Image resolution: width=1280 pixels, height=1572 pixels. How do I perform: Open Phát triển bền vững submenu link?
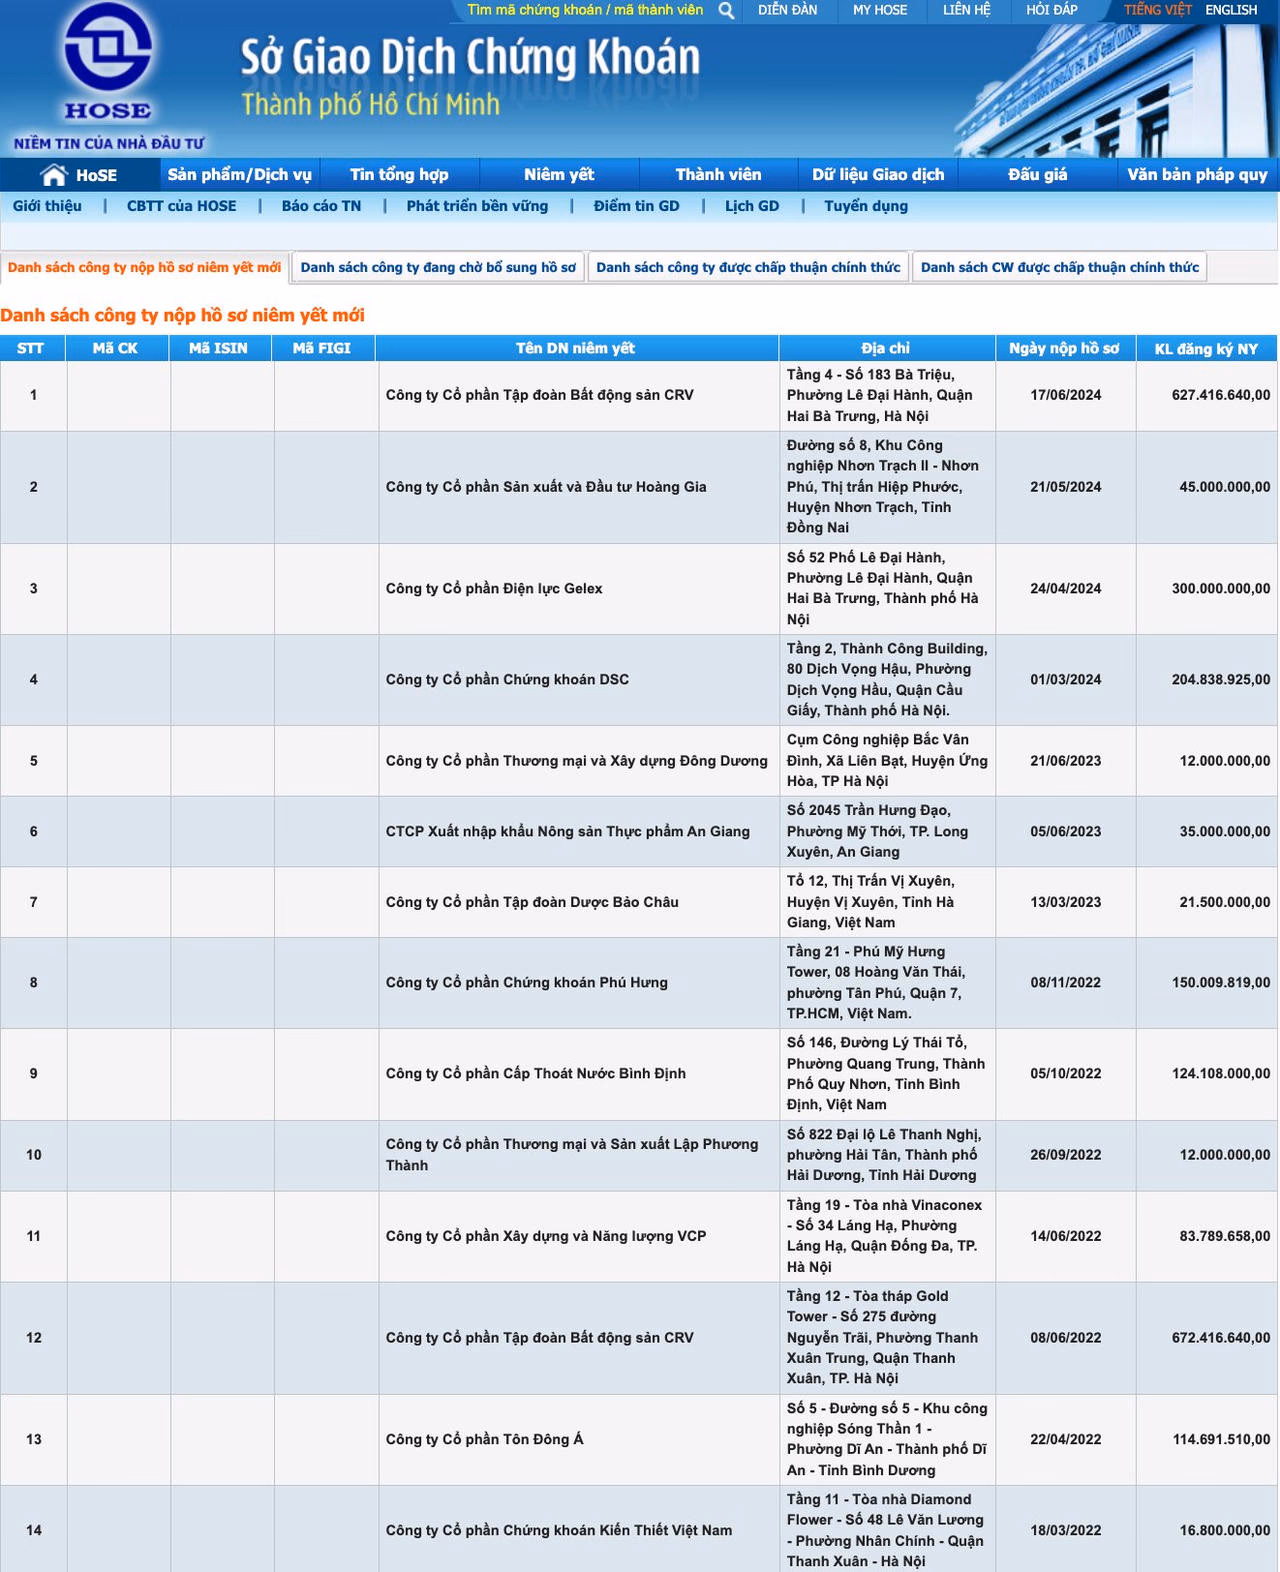click(x=477, y=206)
